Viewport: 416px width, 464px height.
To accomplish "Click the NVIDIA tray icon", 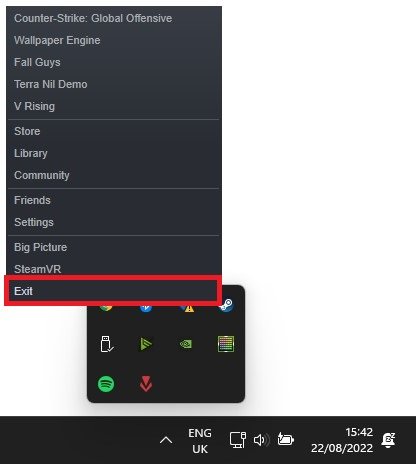I will point(186,344).
